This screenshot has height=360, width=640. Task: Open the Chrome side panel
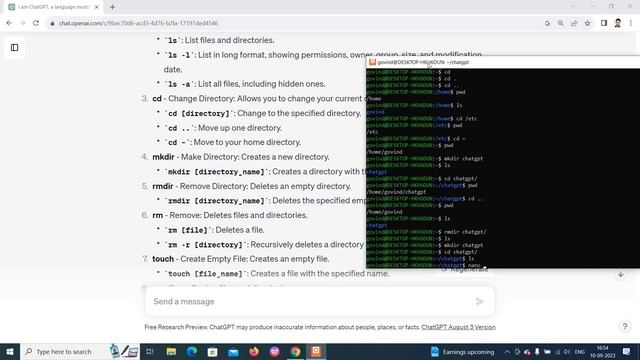[x=604, y=23]
